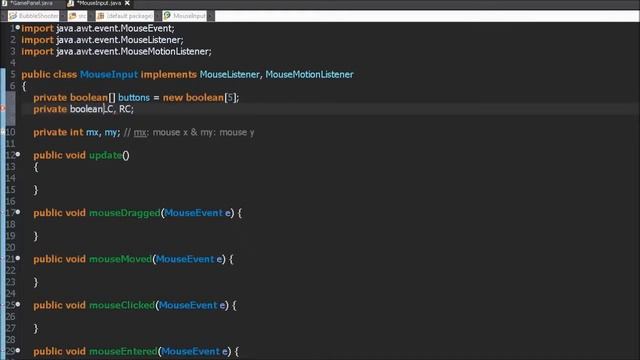
Task: Click the 'mx' variable in the int declaration
Action: [x=92, y=132]
